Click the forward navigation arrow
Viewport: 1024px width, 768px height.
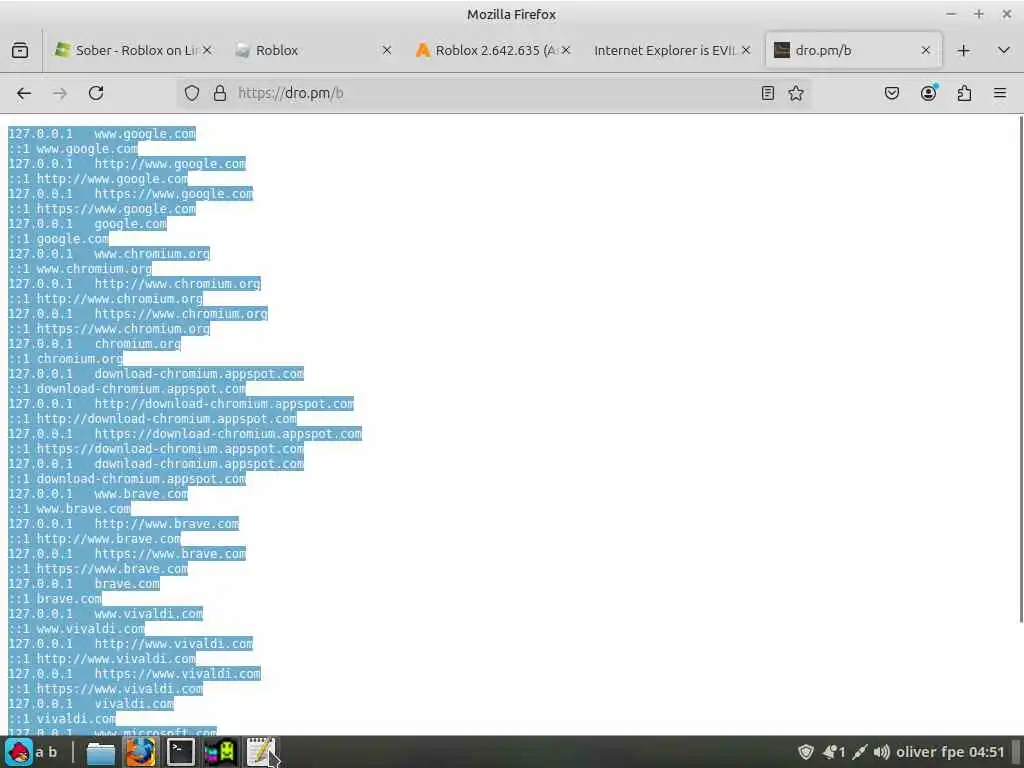click(x=60, y=93)
